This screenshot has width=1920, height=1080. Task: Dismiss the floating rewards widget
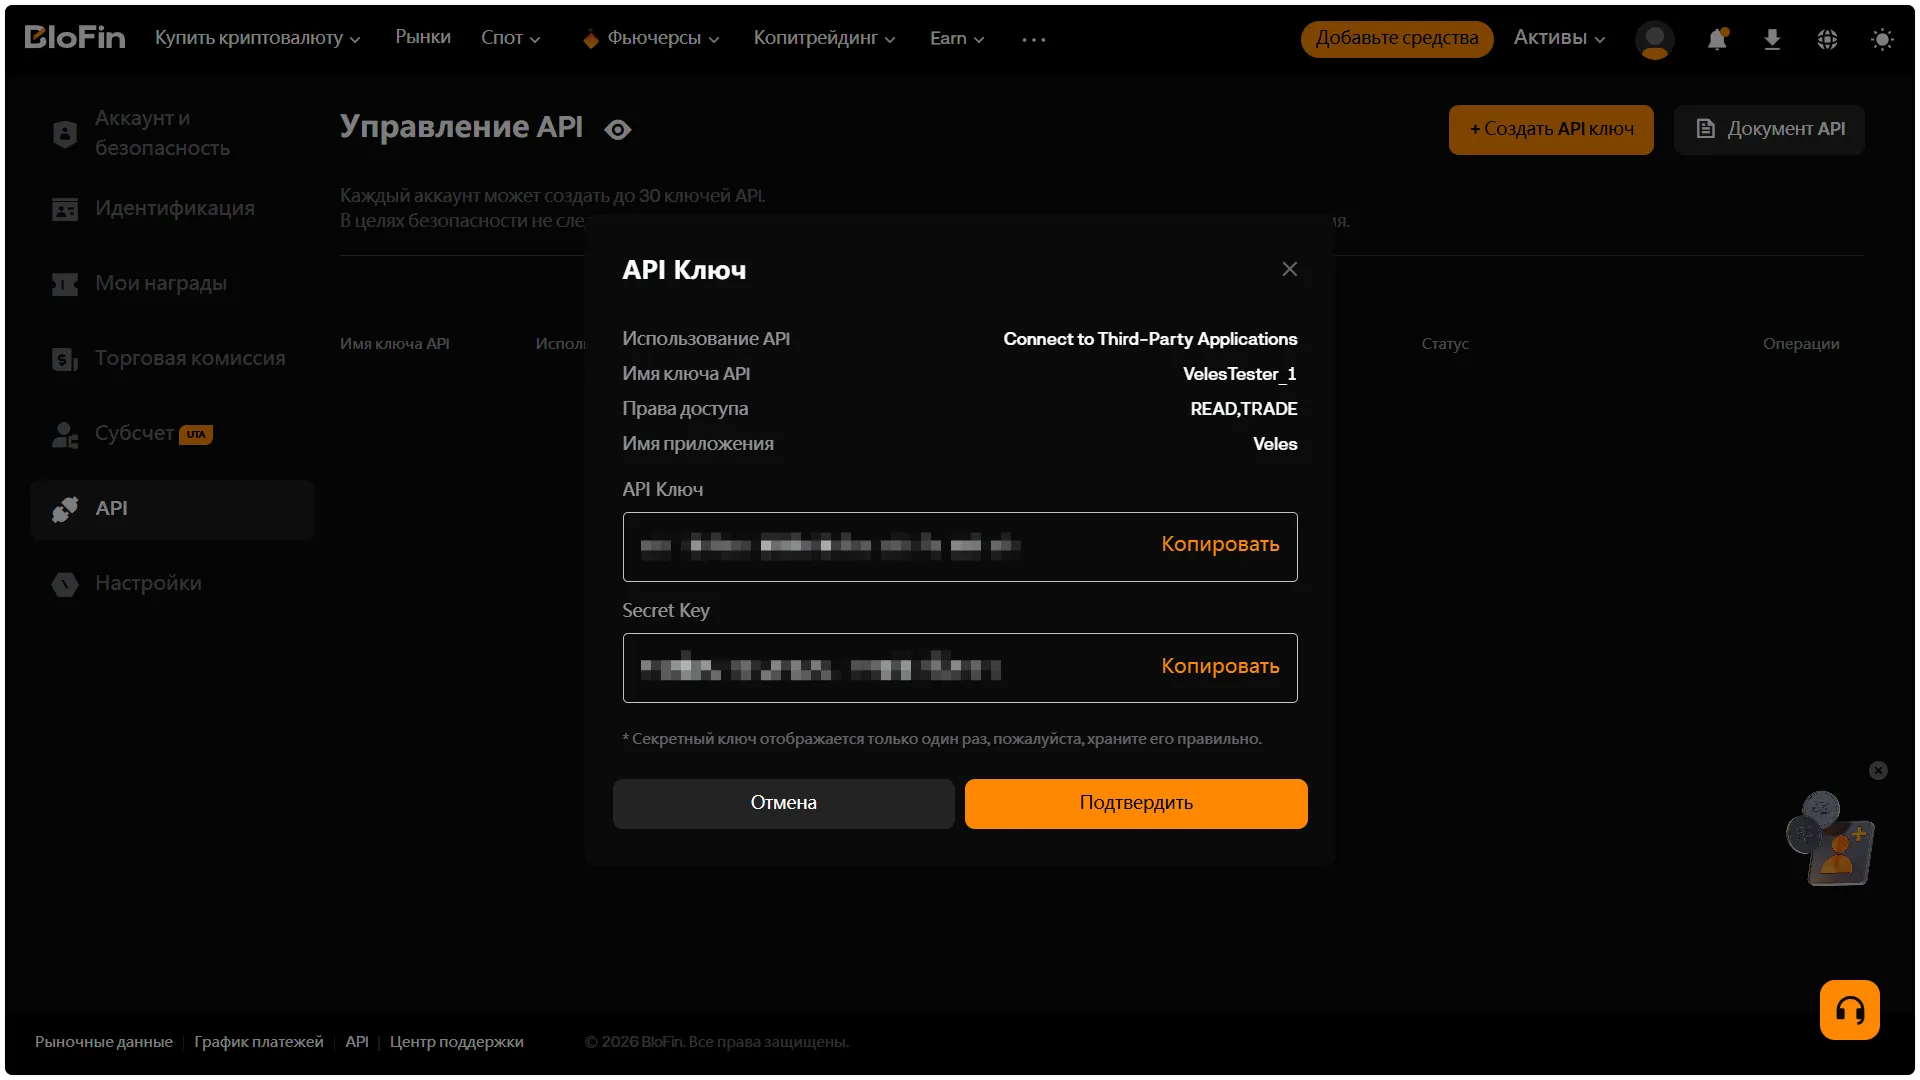click(1878, 770)
